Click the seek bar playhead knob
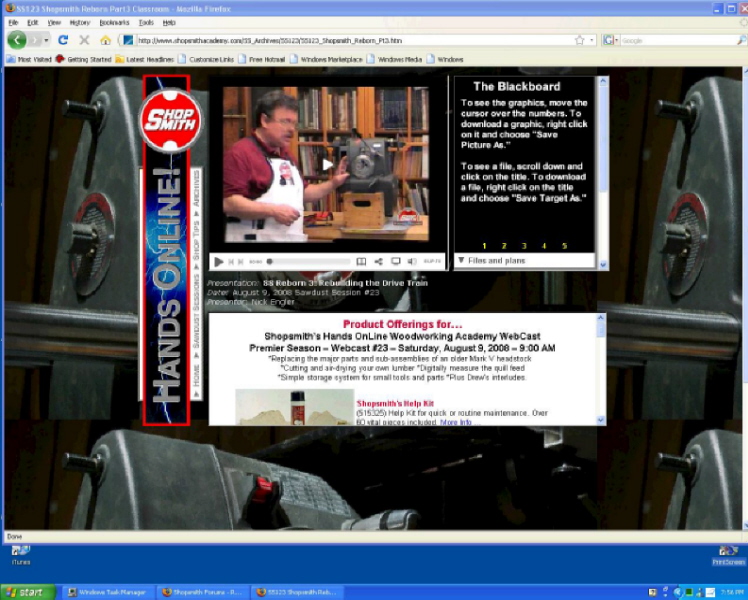Screen dimensions: 748x600 270,261
